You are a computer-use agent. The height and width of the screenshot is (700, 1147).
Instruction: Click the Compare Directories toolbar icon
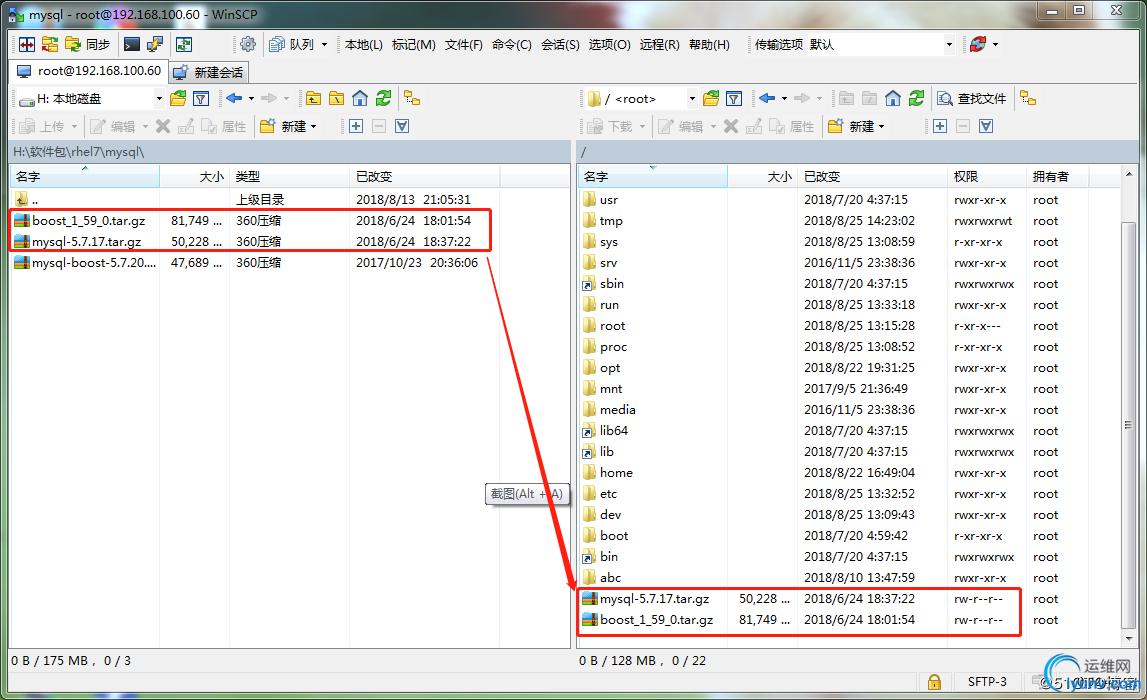tap(27, 45)
